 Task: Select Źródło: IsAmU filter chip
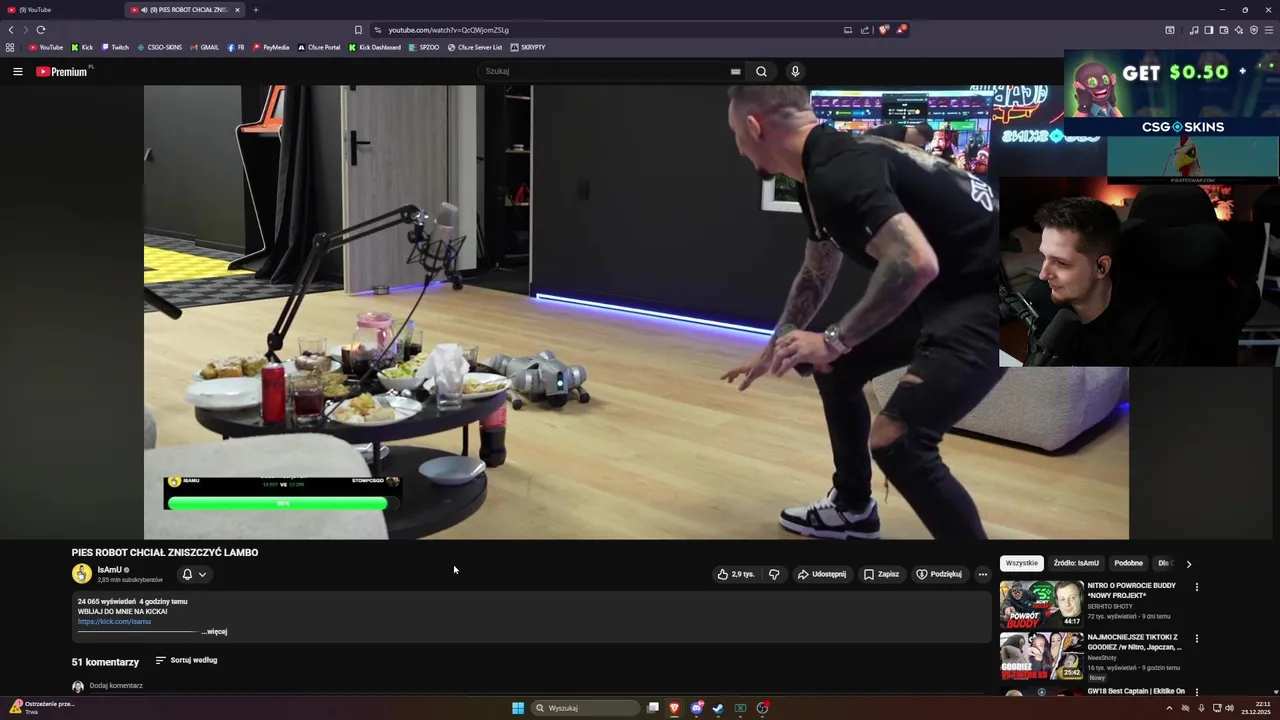(x=1076, y=563)
